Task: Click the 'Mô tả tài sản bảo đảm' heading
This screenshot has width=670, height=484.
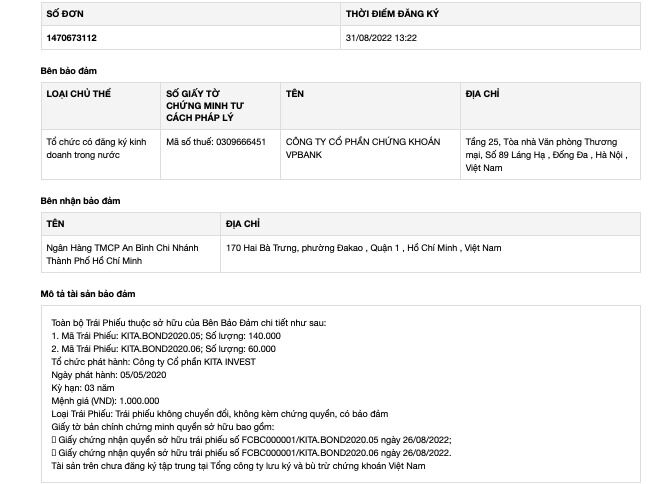Action: [x=88, y=294]
